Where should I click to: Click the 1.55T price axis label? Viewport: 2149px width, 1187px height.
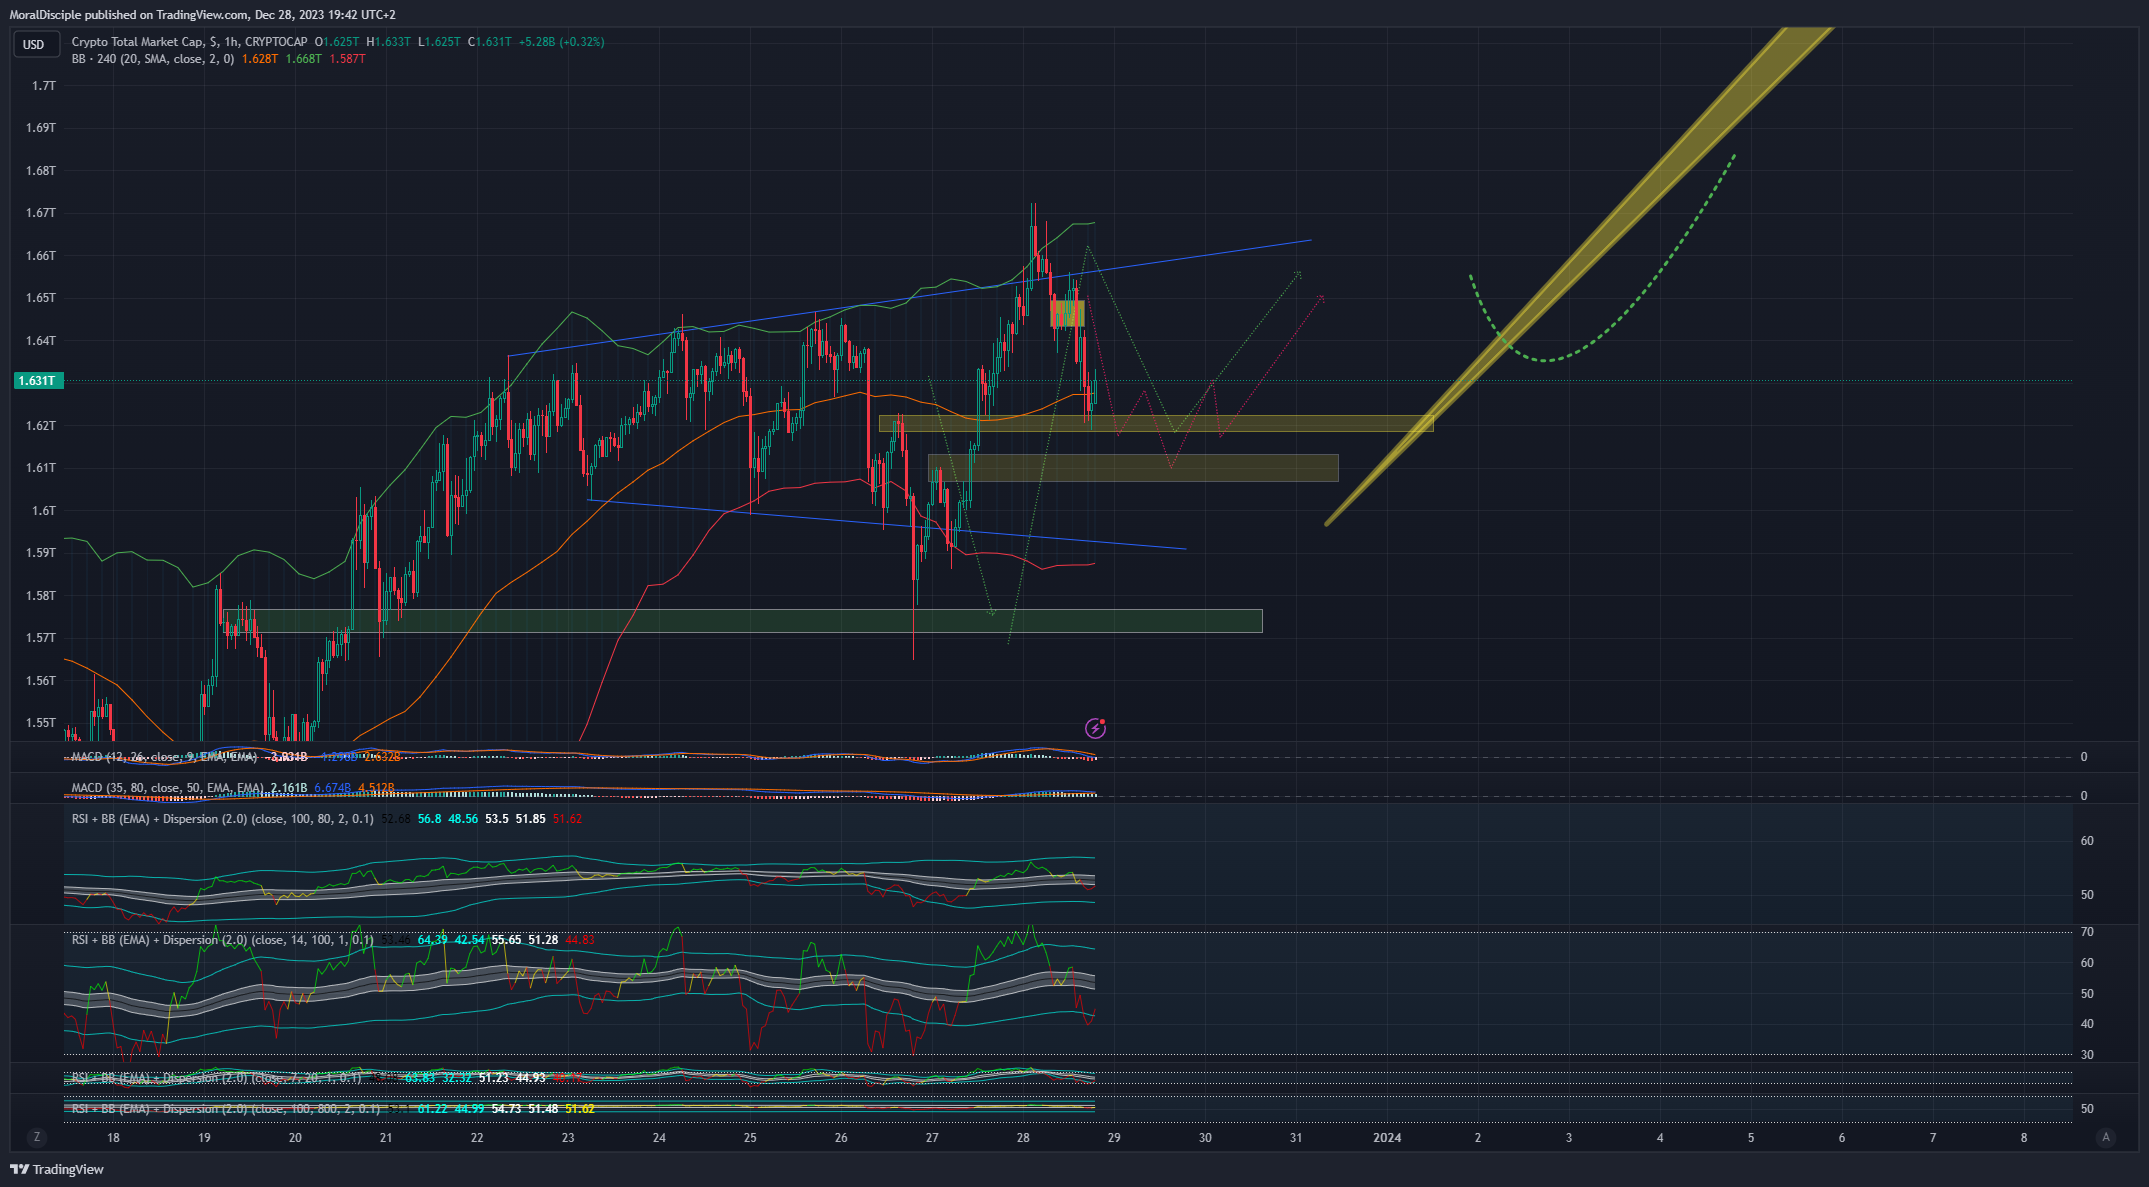(41, 723)
